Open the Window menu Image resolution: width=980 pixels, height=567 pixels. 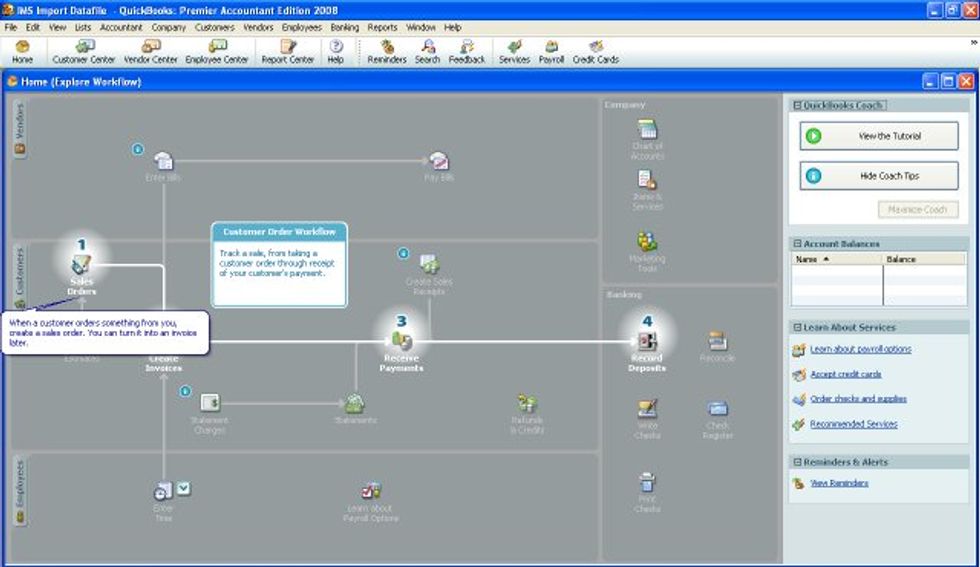(x=421, y=28)
